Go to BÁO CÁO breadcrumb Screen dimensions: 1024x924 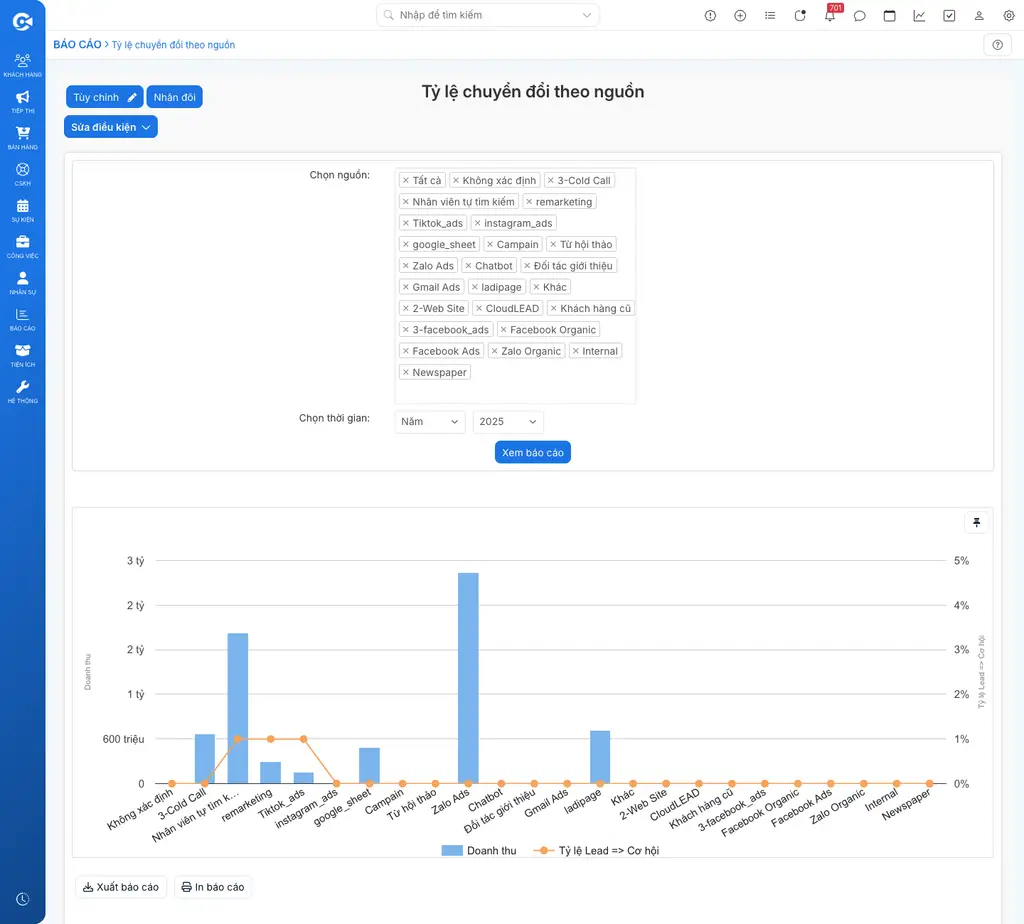click(x=77, y=44)
